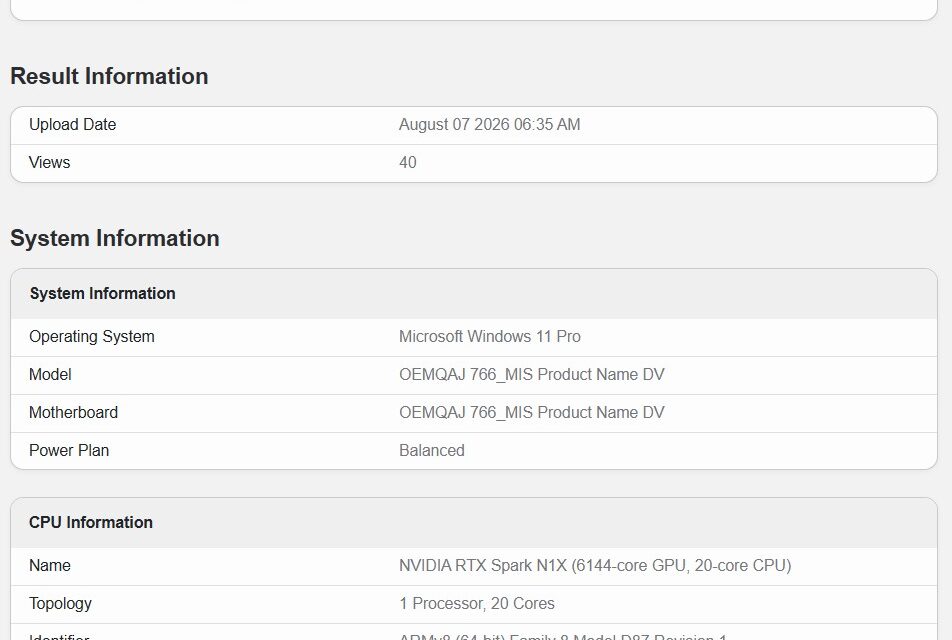Click the 'Model' row label
The height and width of the screenshot is (640, 952).
(50, 375)
